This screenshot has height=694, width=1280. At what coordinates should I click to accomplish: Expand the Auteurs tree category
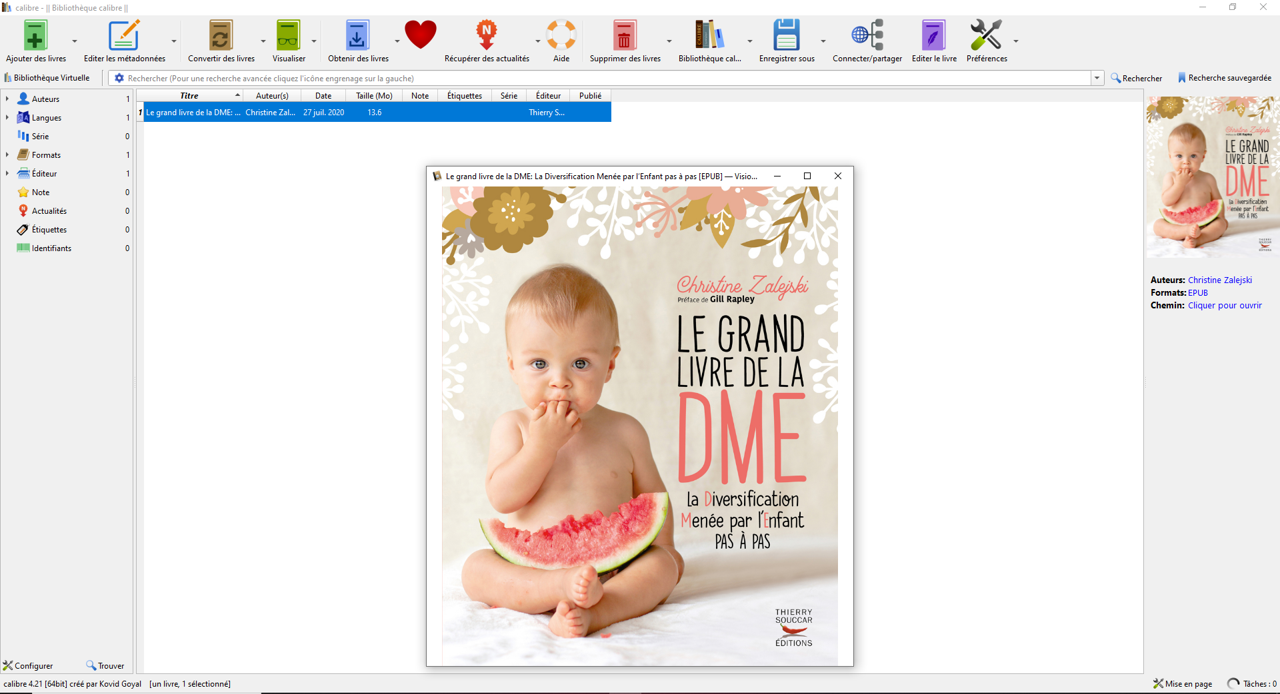point(8,99)
